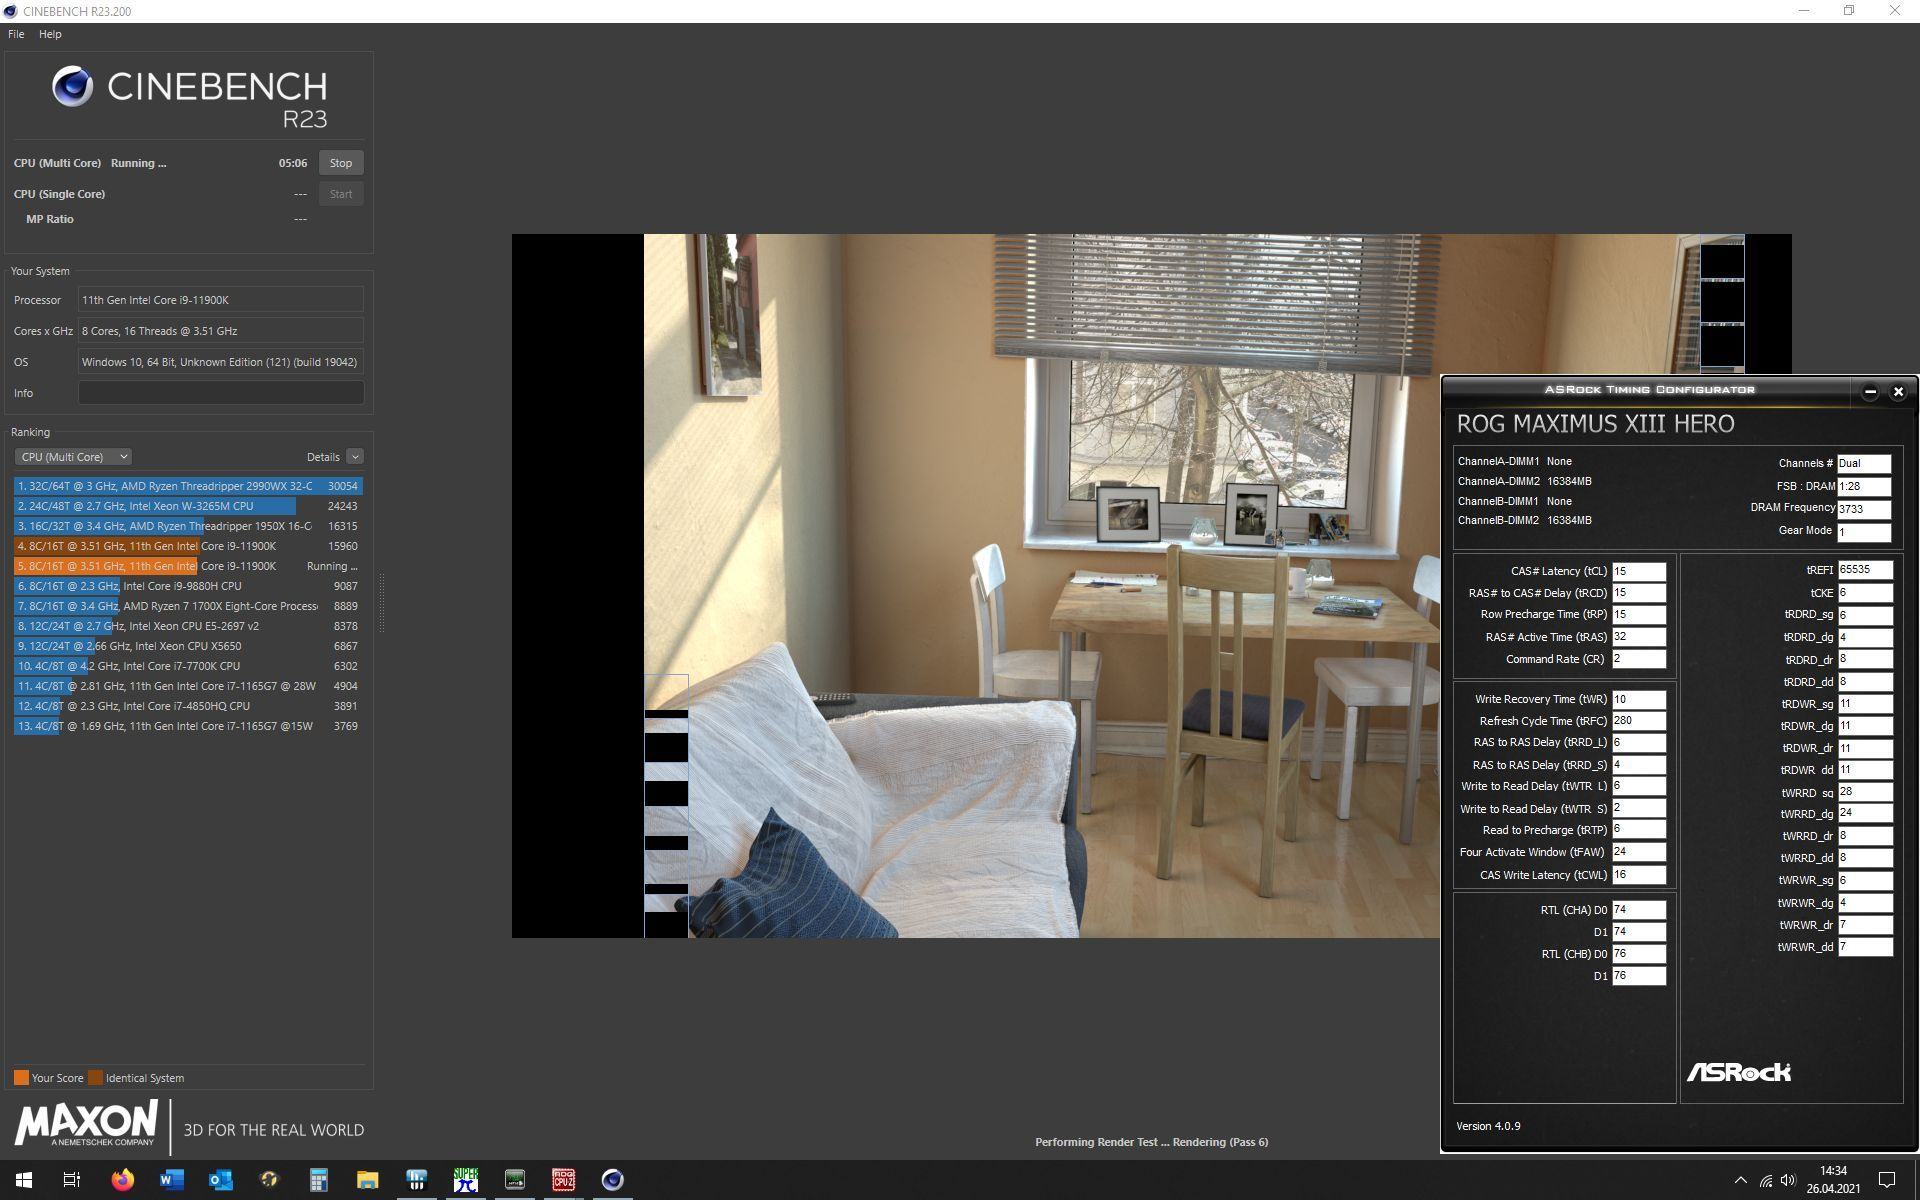1920x1200 pixels.
Task: Click the Gear Mode value field
Action: click(x=1864, y=532)
